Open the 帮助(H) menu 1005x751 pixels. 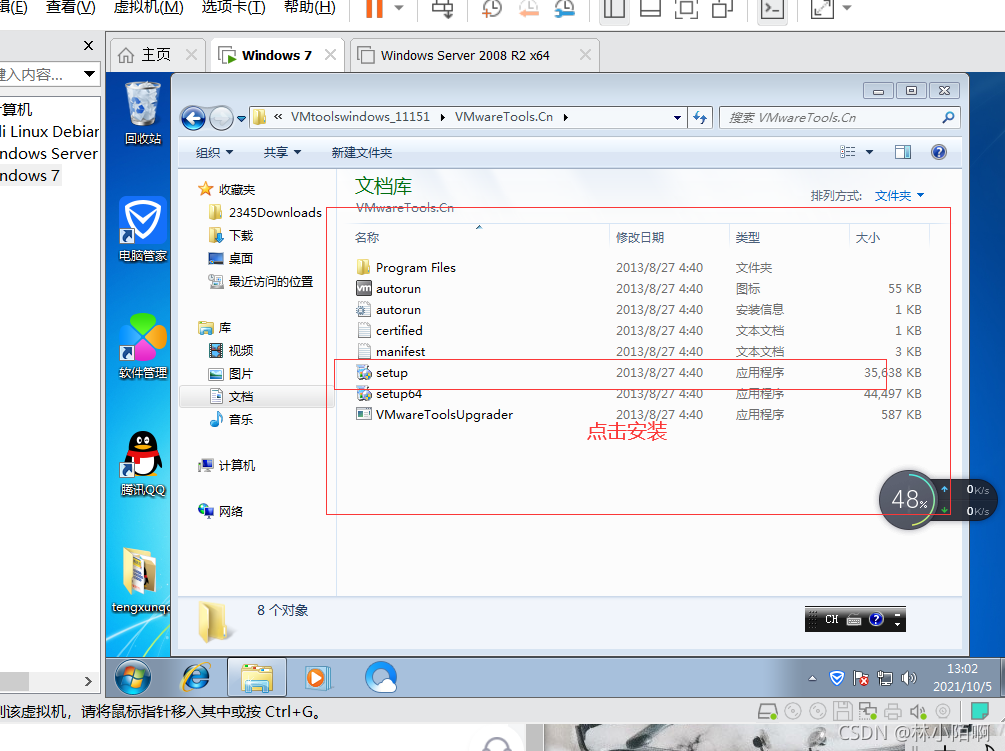point(310,8)
